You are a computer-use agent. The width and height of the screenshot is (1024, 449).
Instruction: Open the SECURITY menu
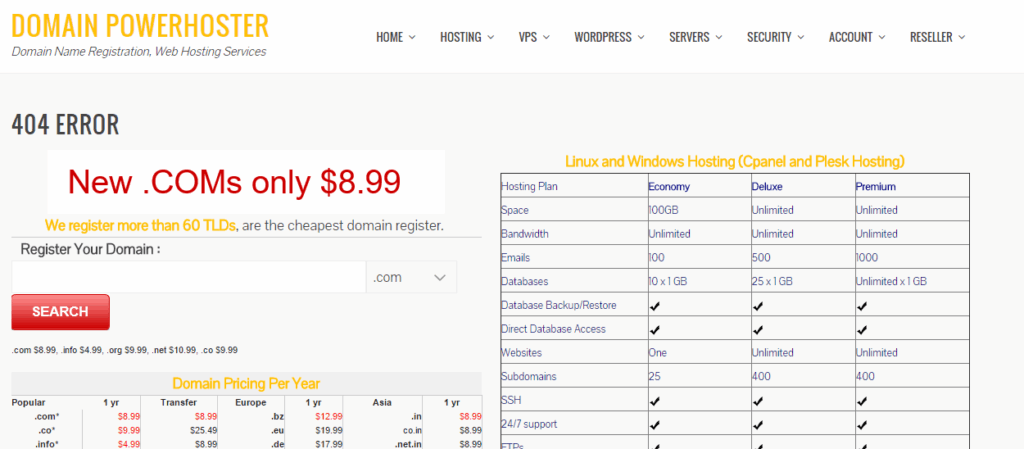775,37
